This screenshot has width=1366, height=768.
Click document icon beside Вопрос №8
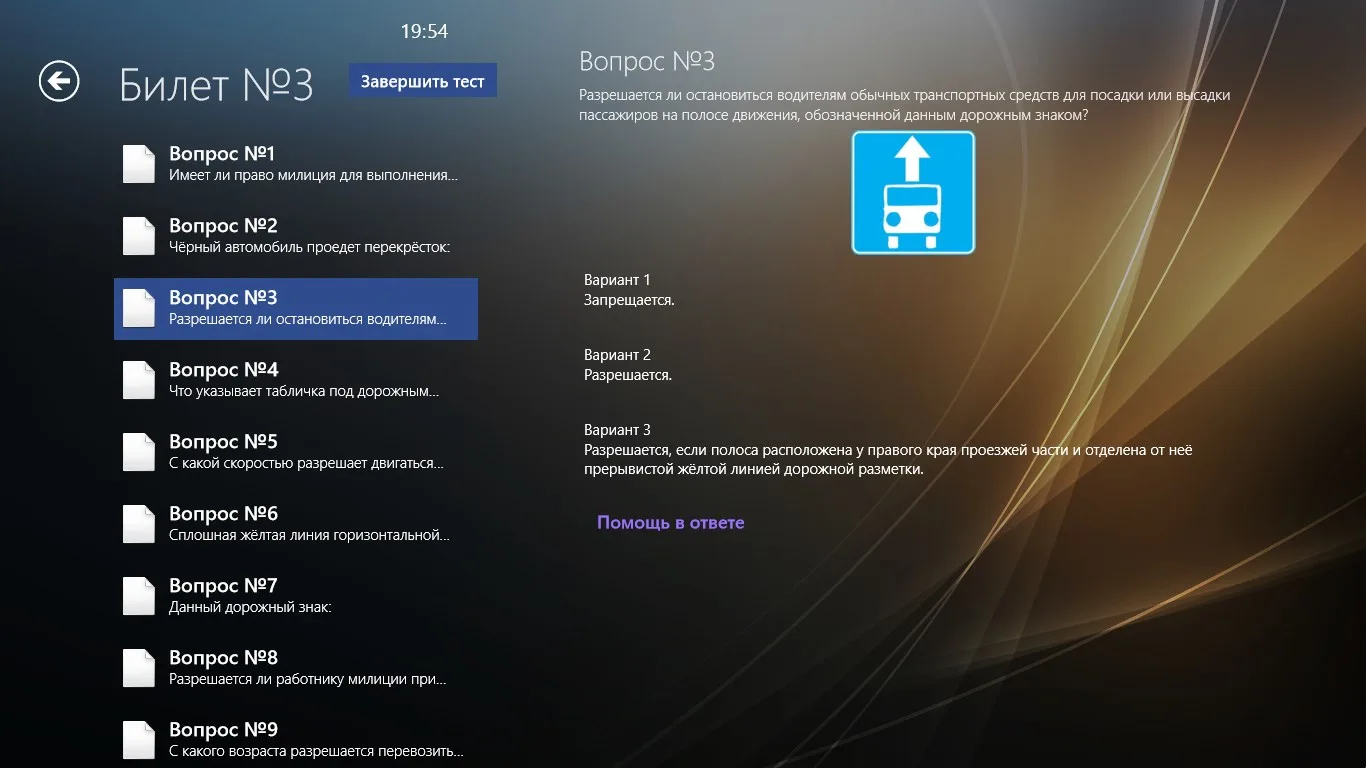139,668
